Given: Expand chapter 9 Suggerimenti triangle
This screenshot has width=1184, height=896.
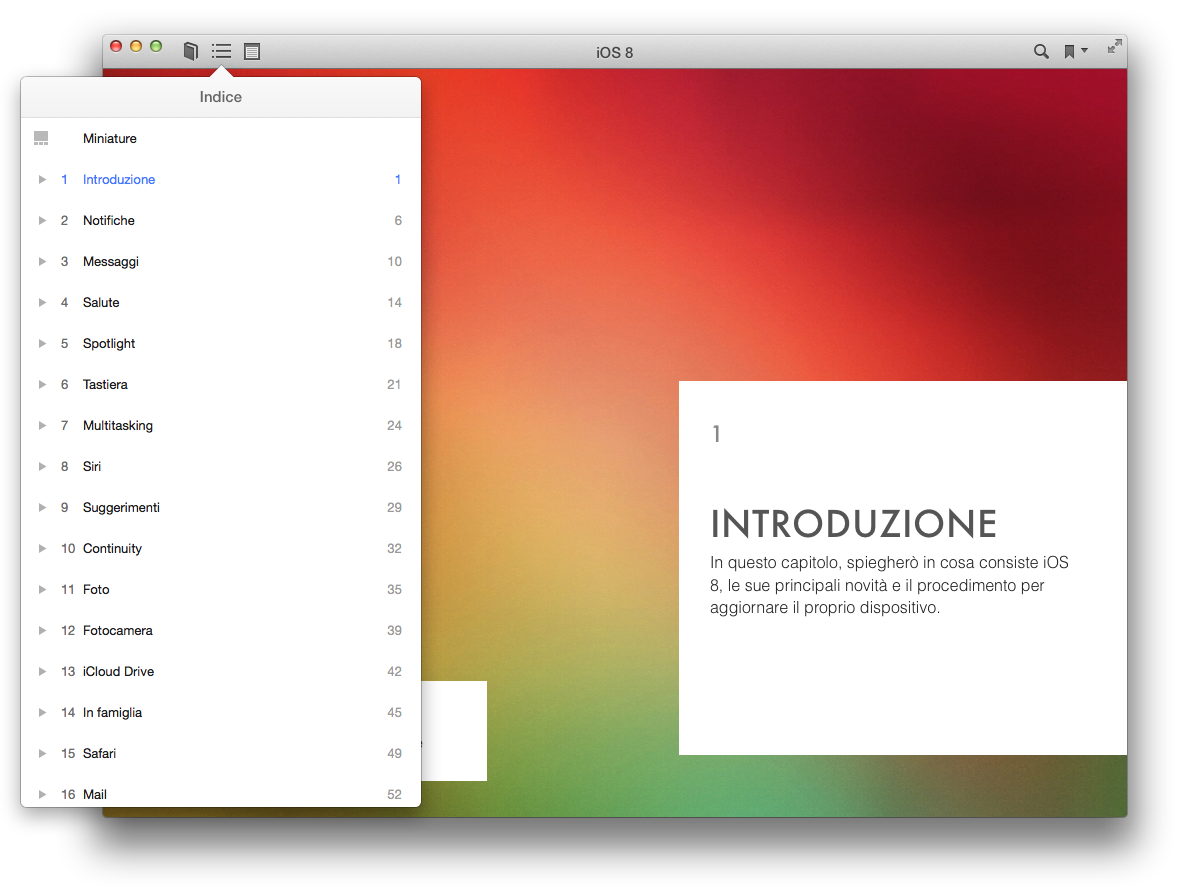Looking at the screenshot, I should pyautogui.click(x=42, y=507).
